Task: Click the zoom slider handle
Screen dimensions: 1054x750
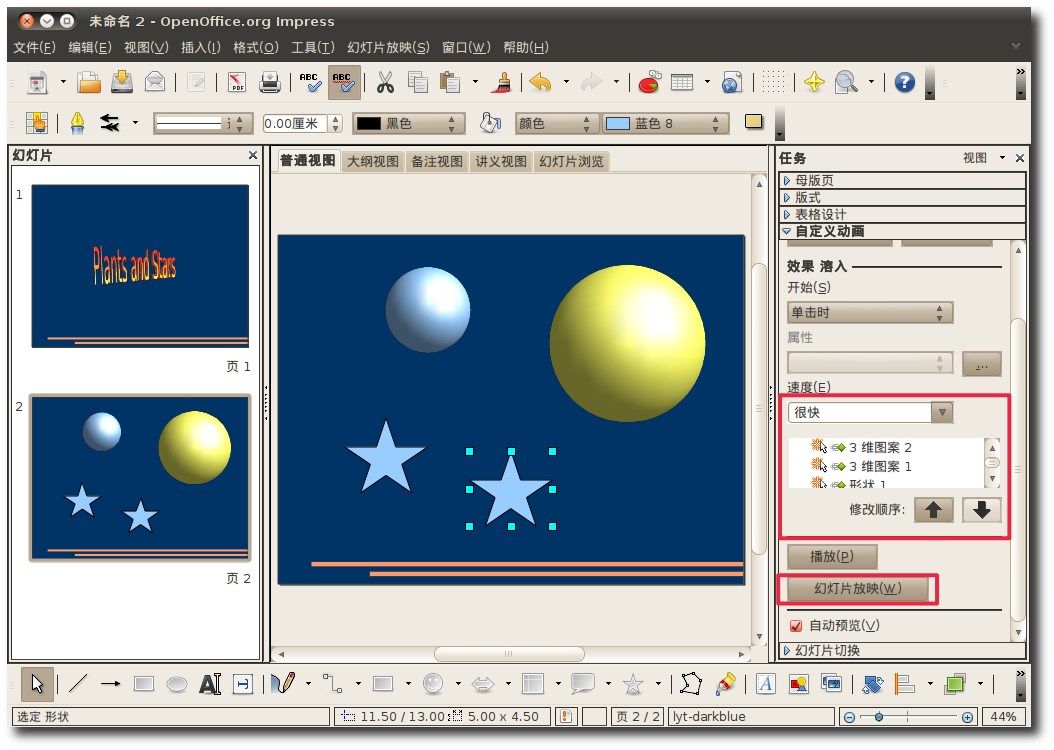Action: coord(879,717)
